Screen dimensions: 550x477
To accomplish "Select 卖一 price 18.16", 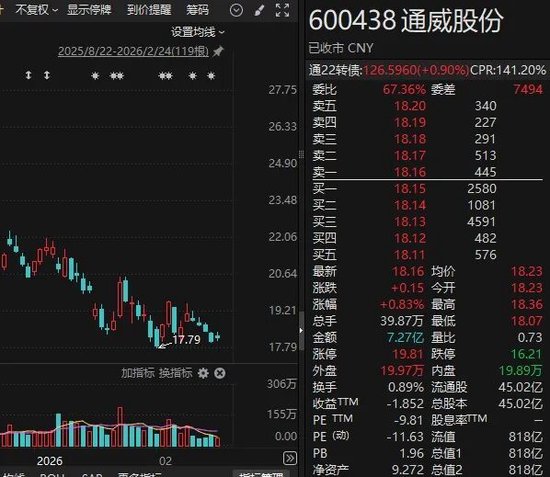I will pyautogui.click(x=410, y=172).
